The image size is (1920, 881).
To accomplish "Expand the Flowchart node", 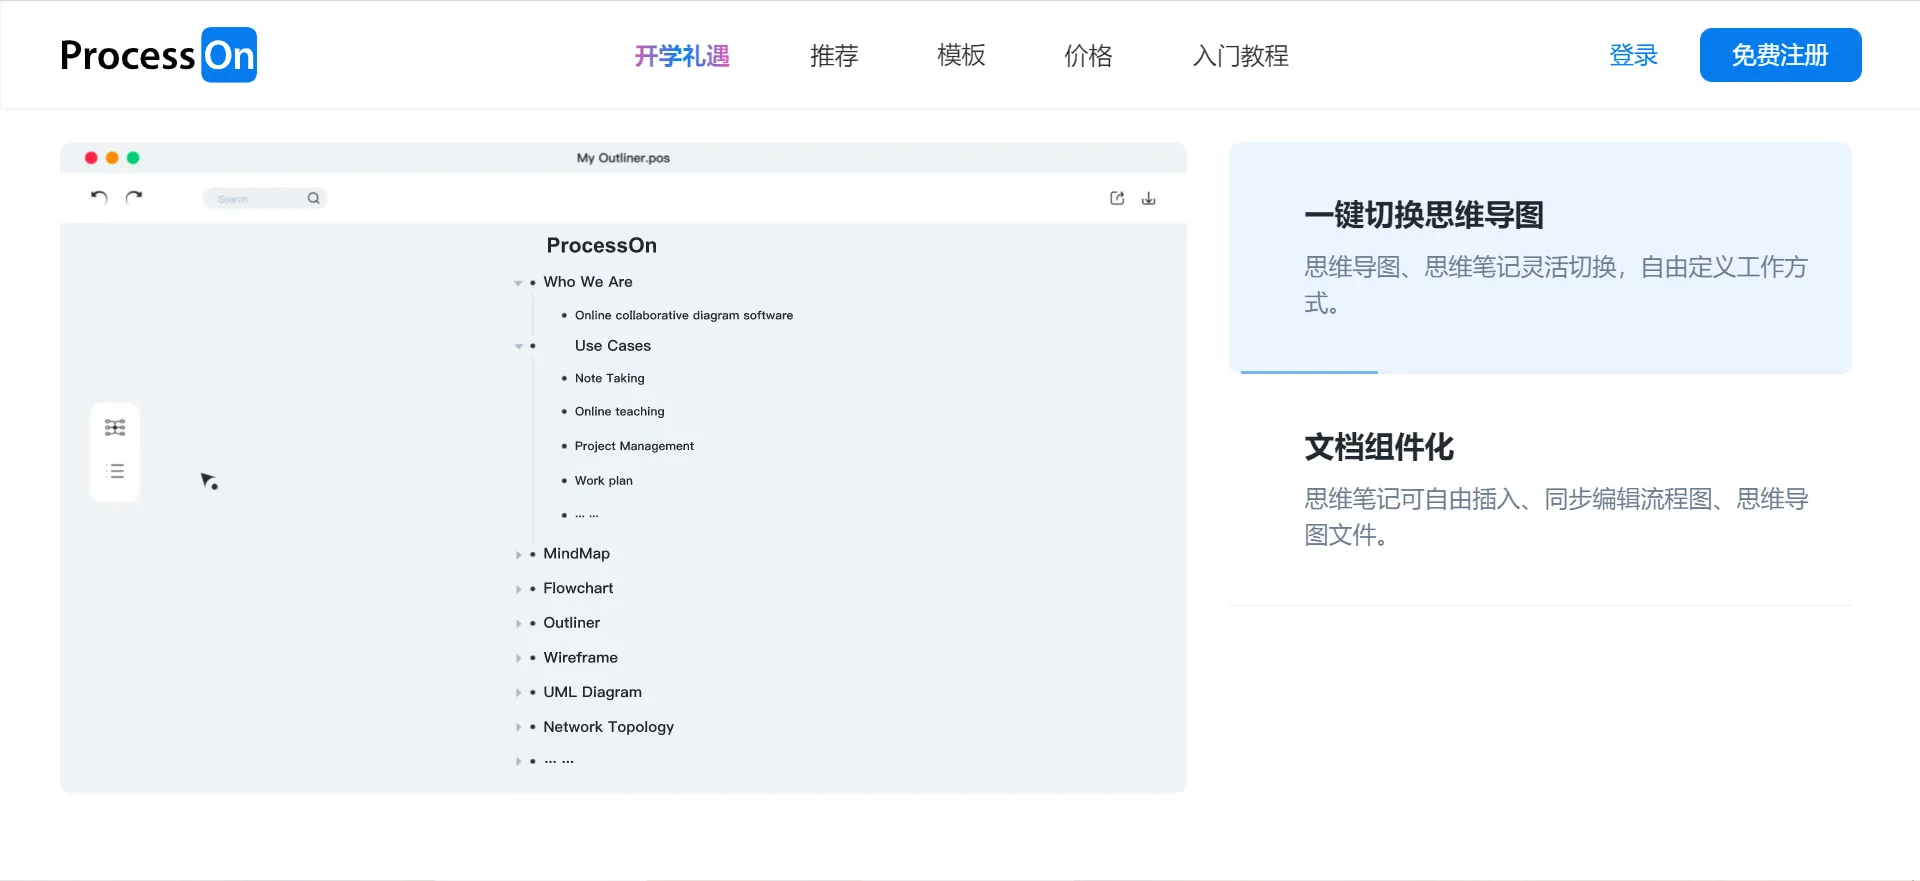I will click(518, 589).
